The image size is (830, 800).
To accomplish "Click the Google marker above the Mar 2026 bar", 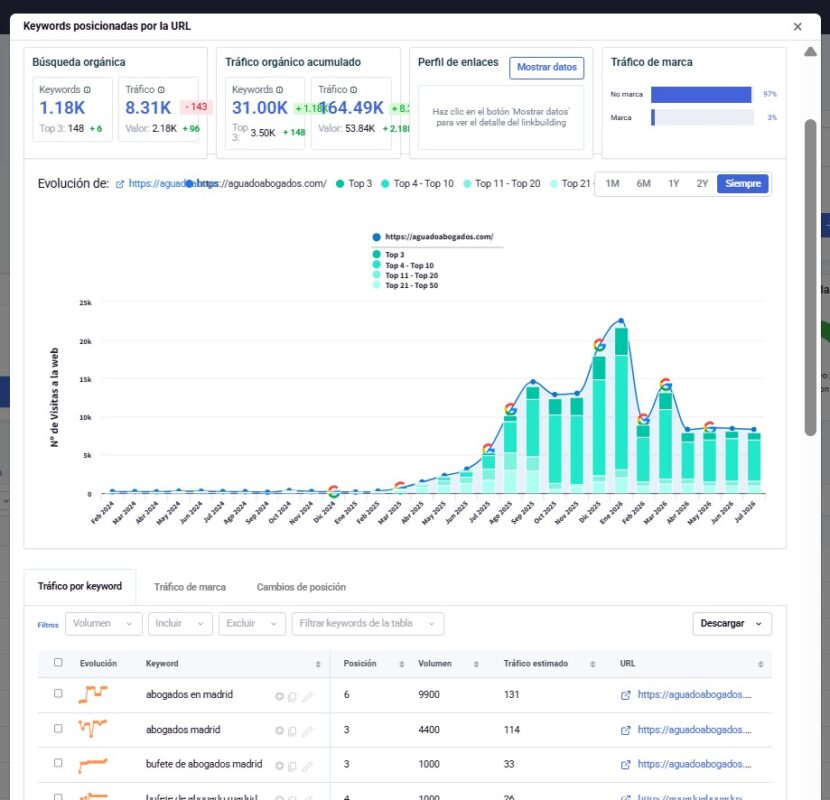I will pyautogui.click(x=666, y=384).
